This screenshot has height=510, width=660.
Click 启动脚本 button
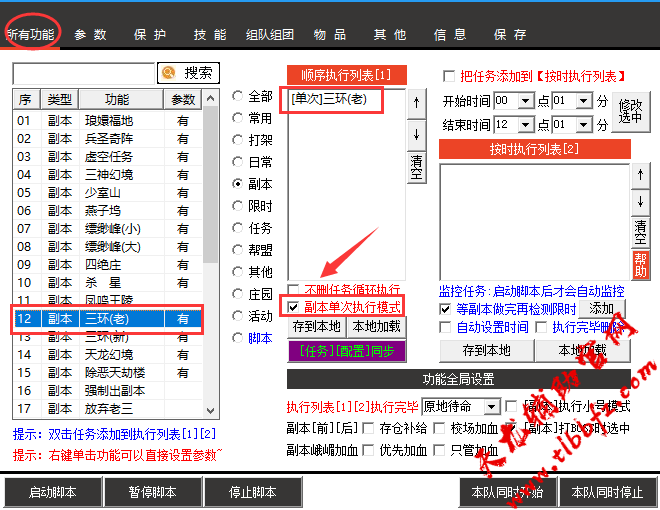pos(53,492)
